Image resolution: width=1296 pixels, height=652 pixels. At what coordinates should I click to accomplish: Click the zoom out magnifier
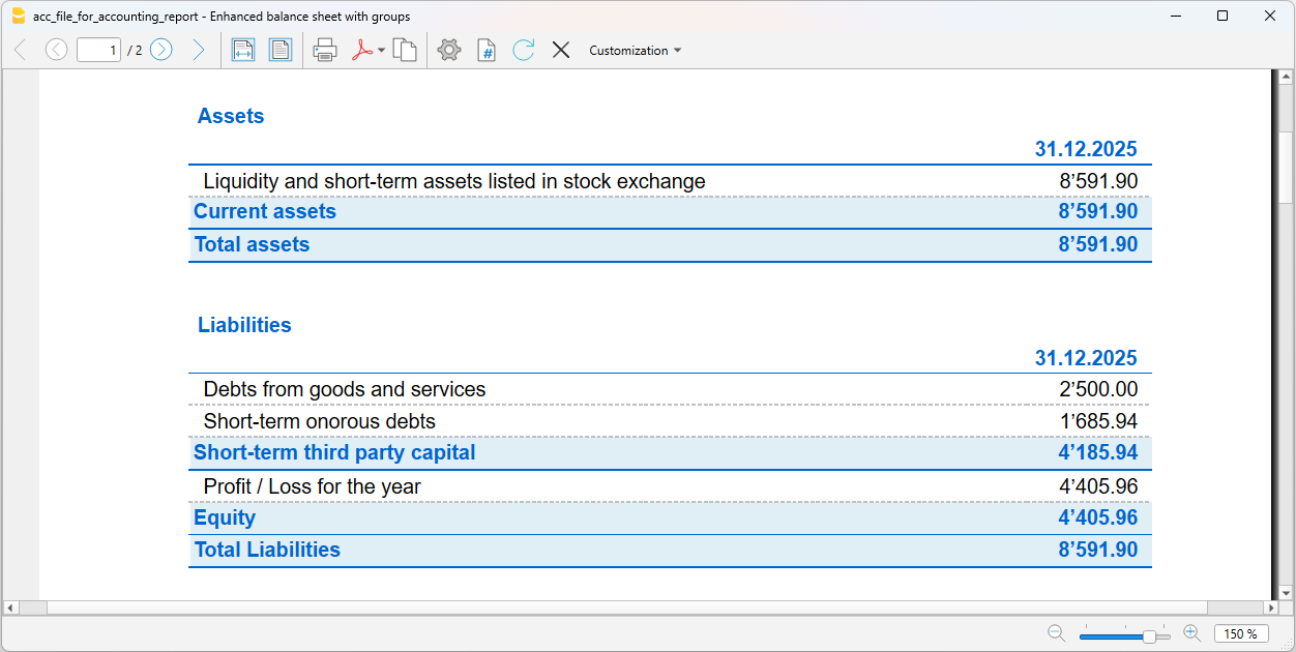[1056, 633]
